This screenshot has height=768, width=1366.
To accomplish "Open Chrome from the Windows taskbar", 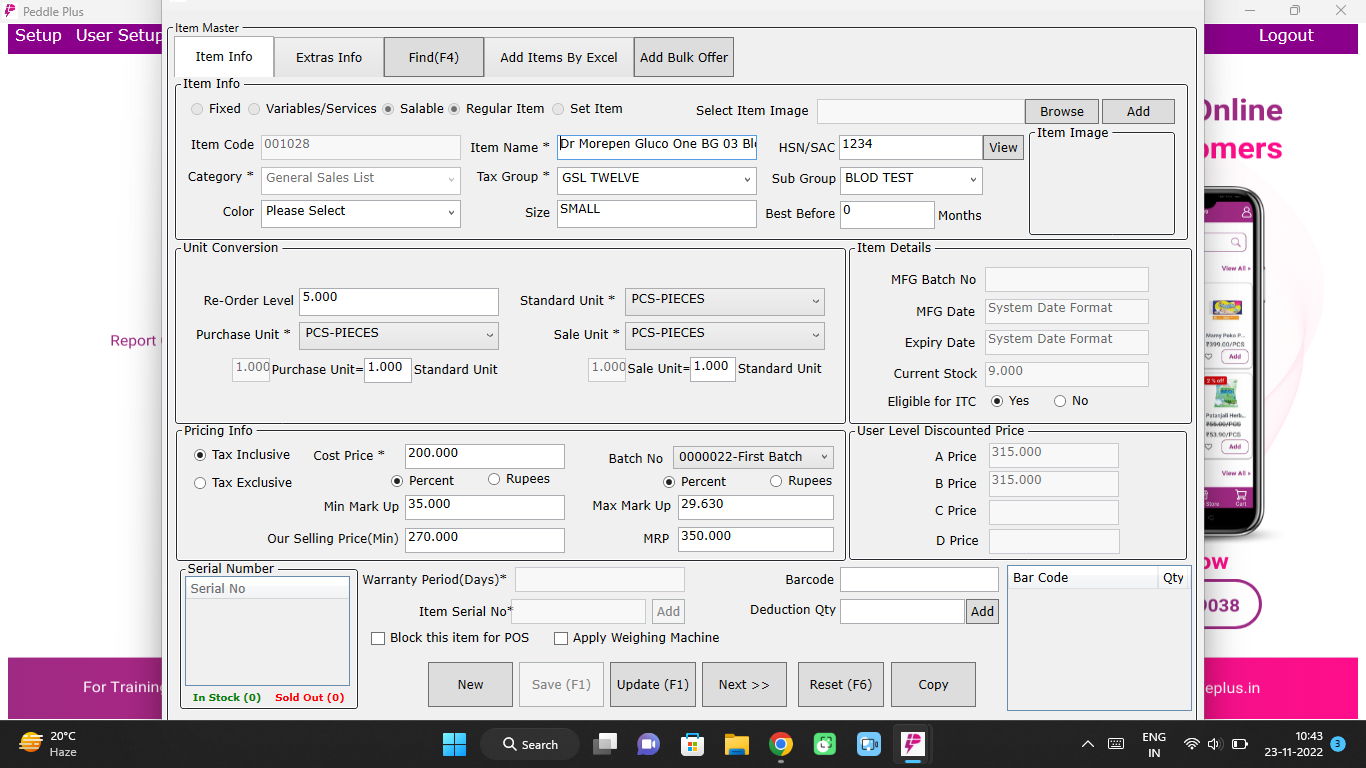I will point(781,744).
